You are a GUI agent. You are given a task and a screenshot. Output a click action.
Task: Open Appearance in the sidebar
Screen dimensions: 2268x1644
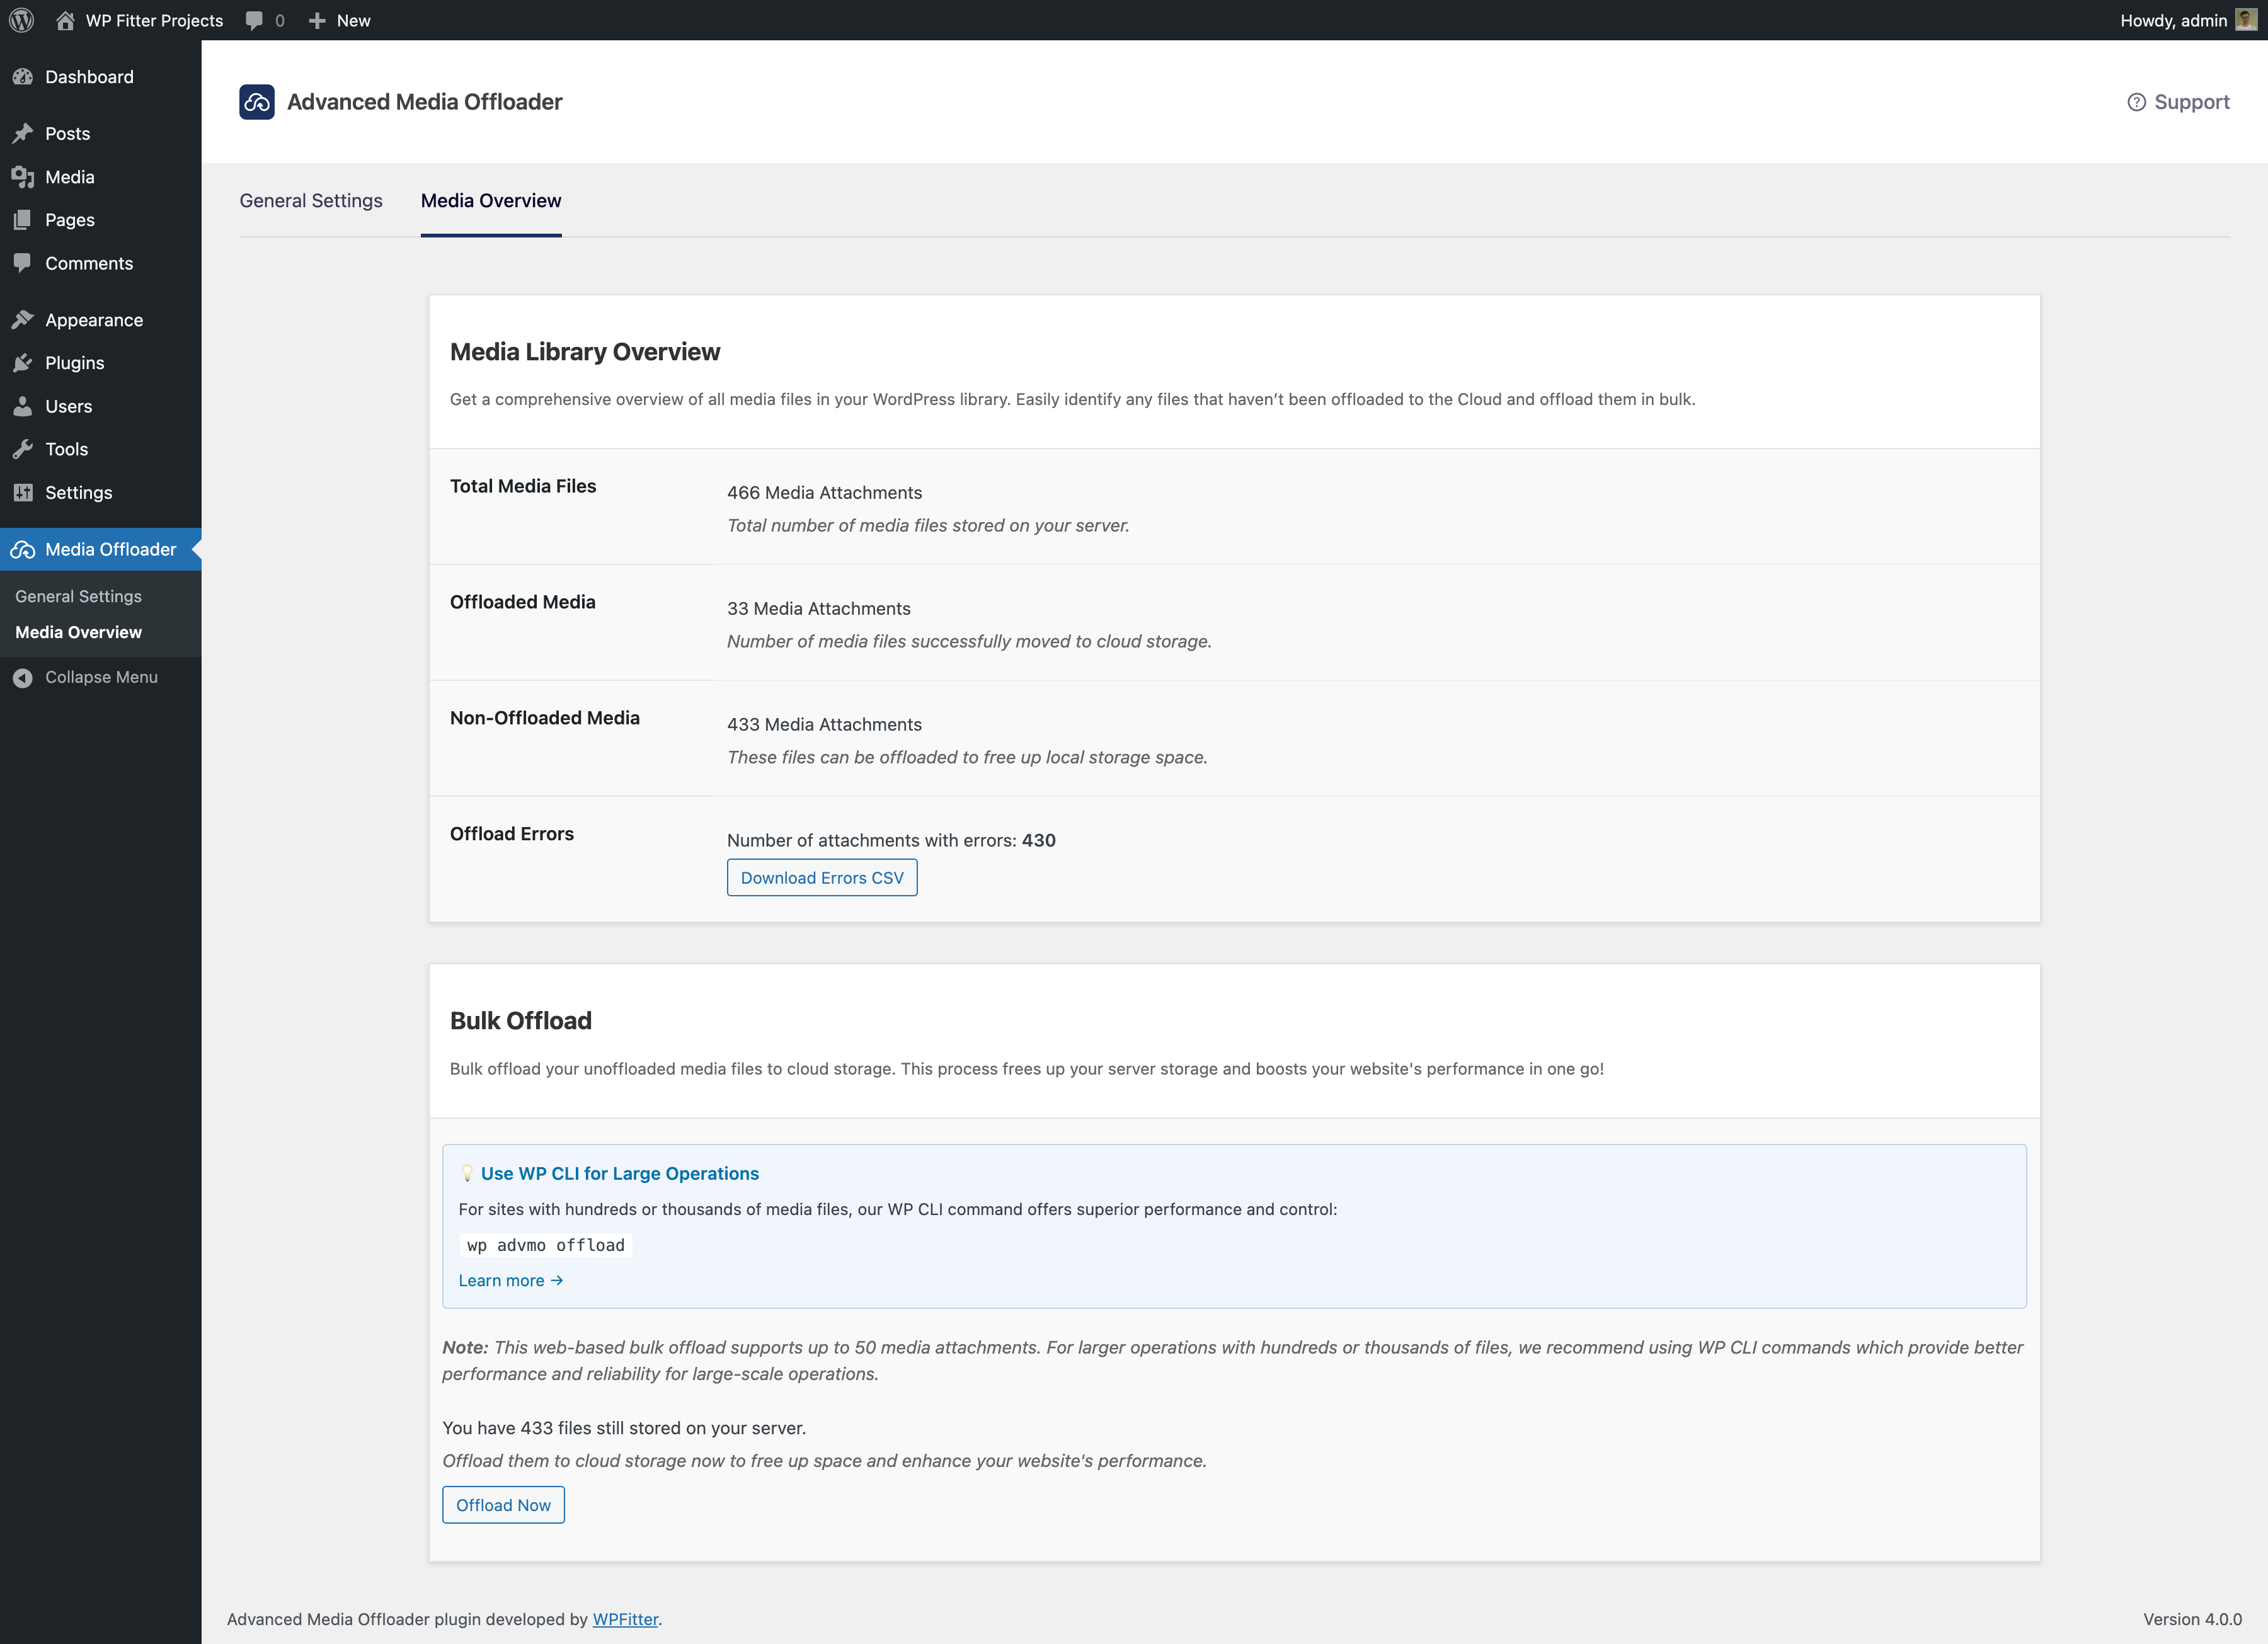coord(100,320)
